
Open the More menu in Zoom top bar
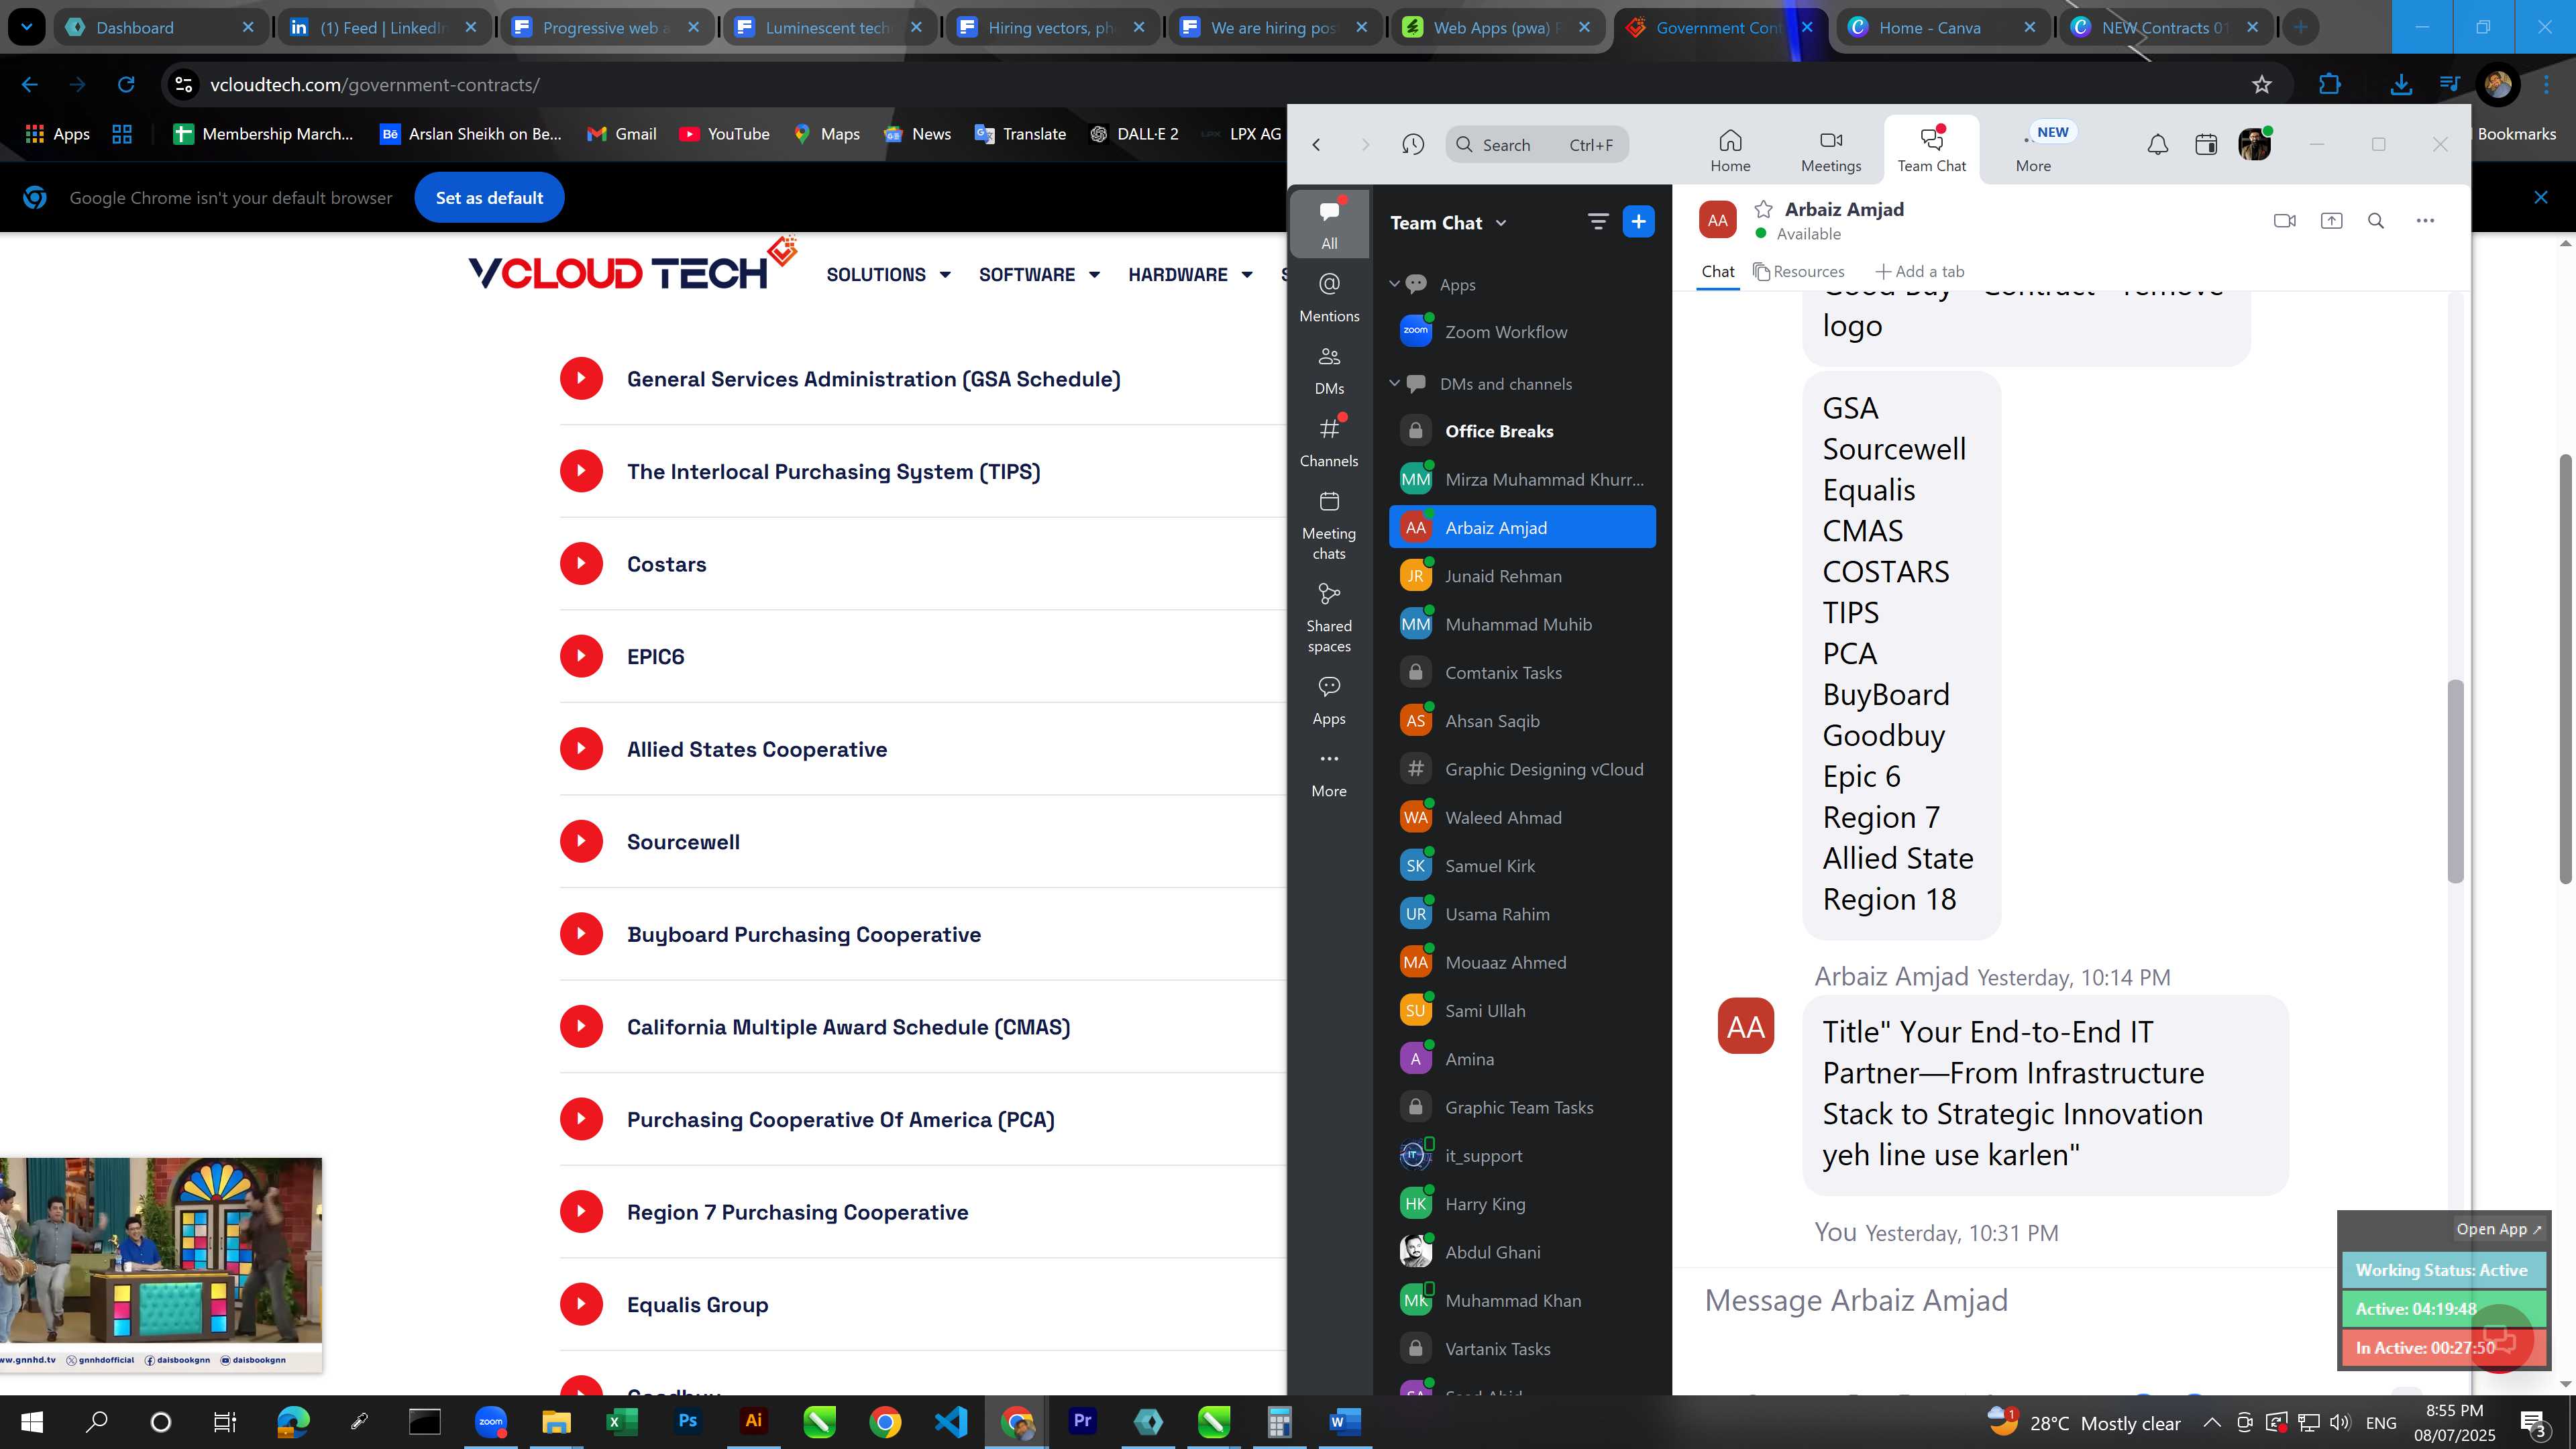(2034, 150)
